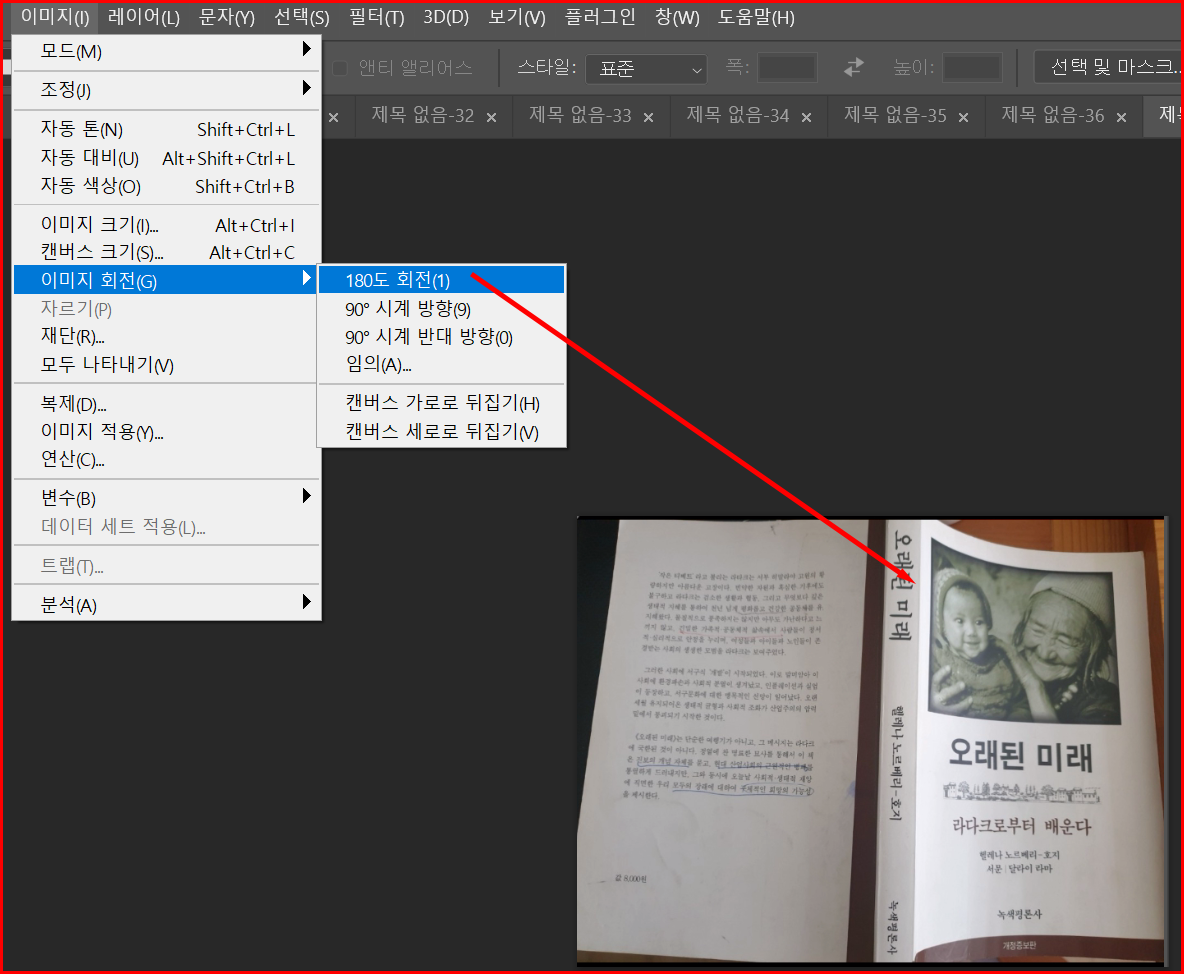1184x974 pixels.
Task: Choose 모두 나타내기(V) menu entry
Action: point(167,365)
